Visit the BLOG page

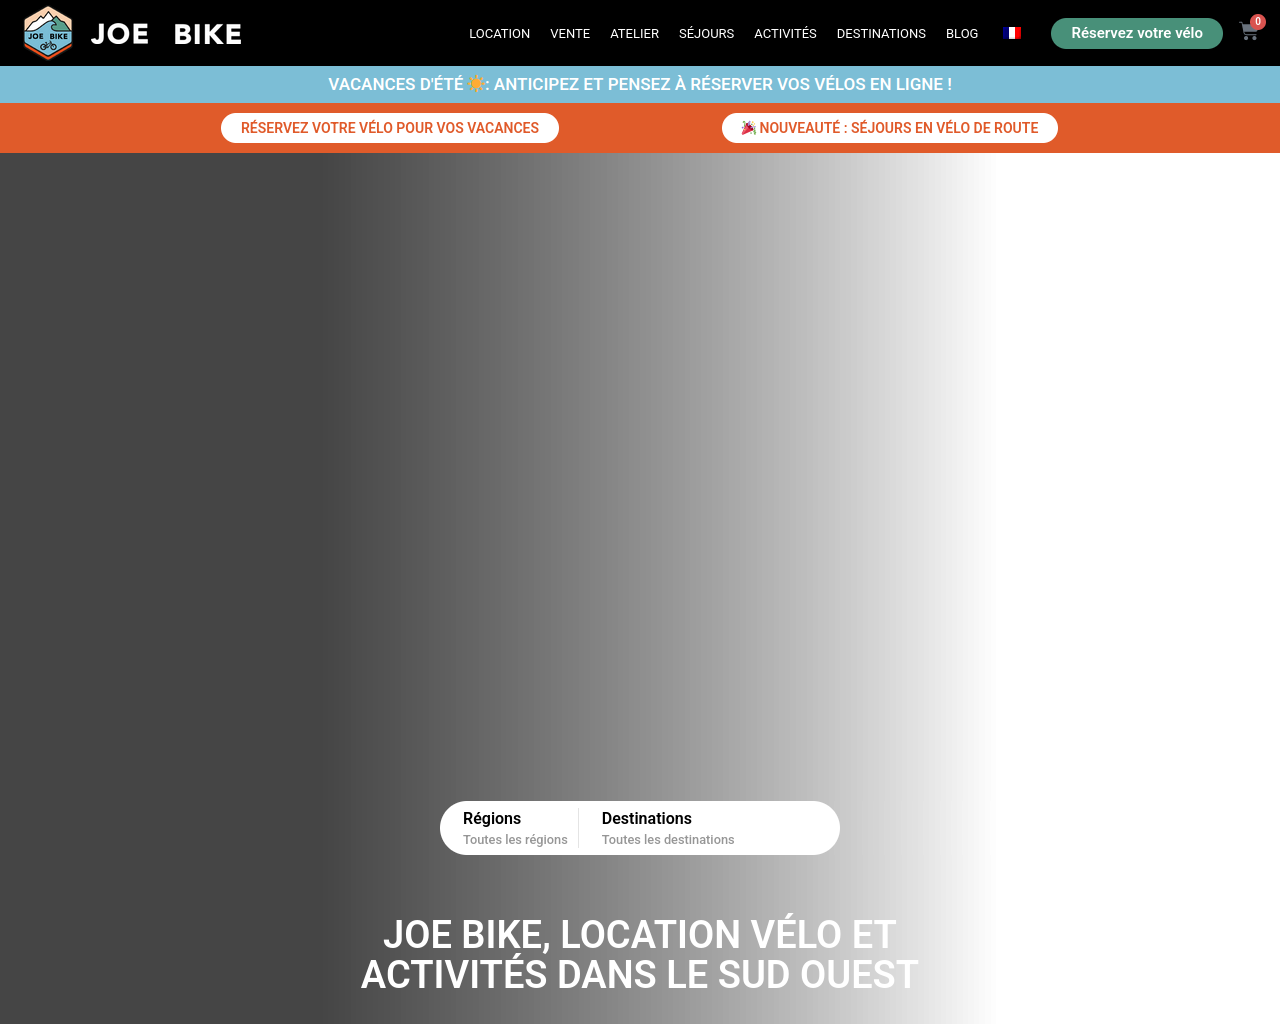(962, 33)
